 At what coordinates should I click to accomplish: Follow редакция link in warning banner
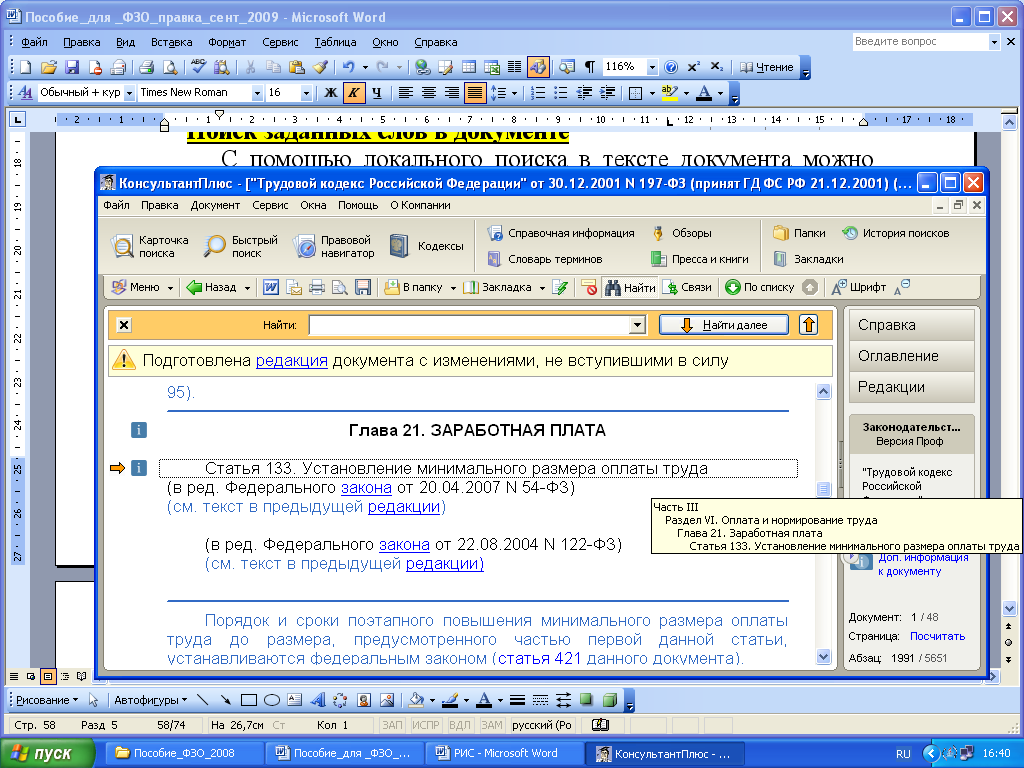[x=291, y=360]
